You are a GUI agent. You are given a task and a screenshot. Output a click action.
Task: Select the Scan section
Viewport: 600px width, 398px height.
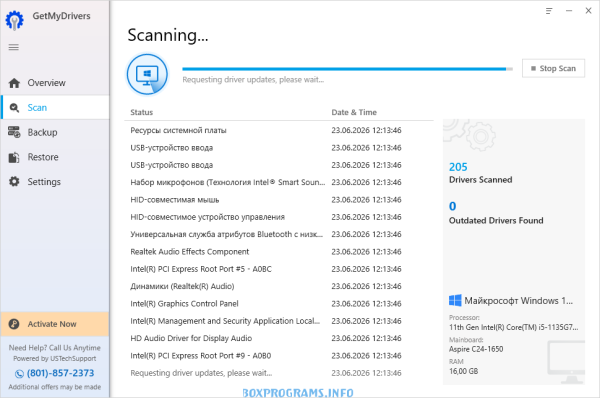point(55,108)
